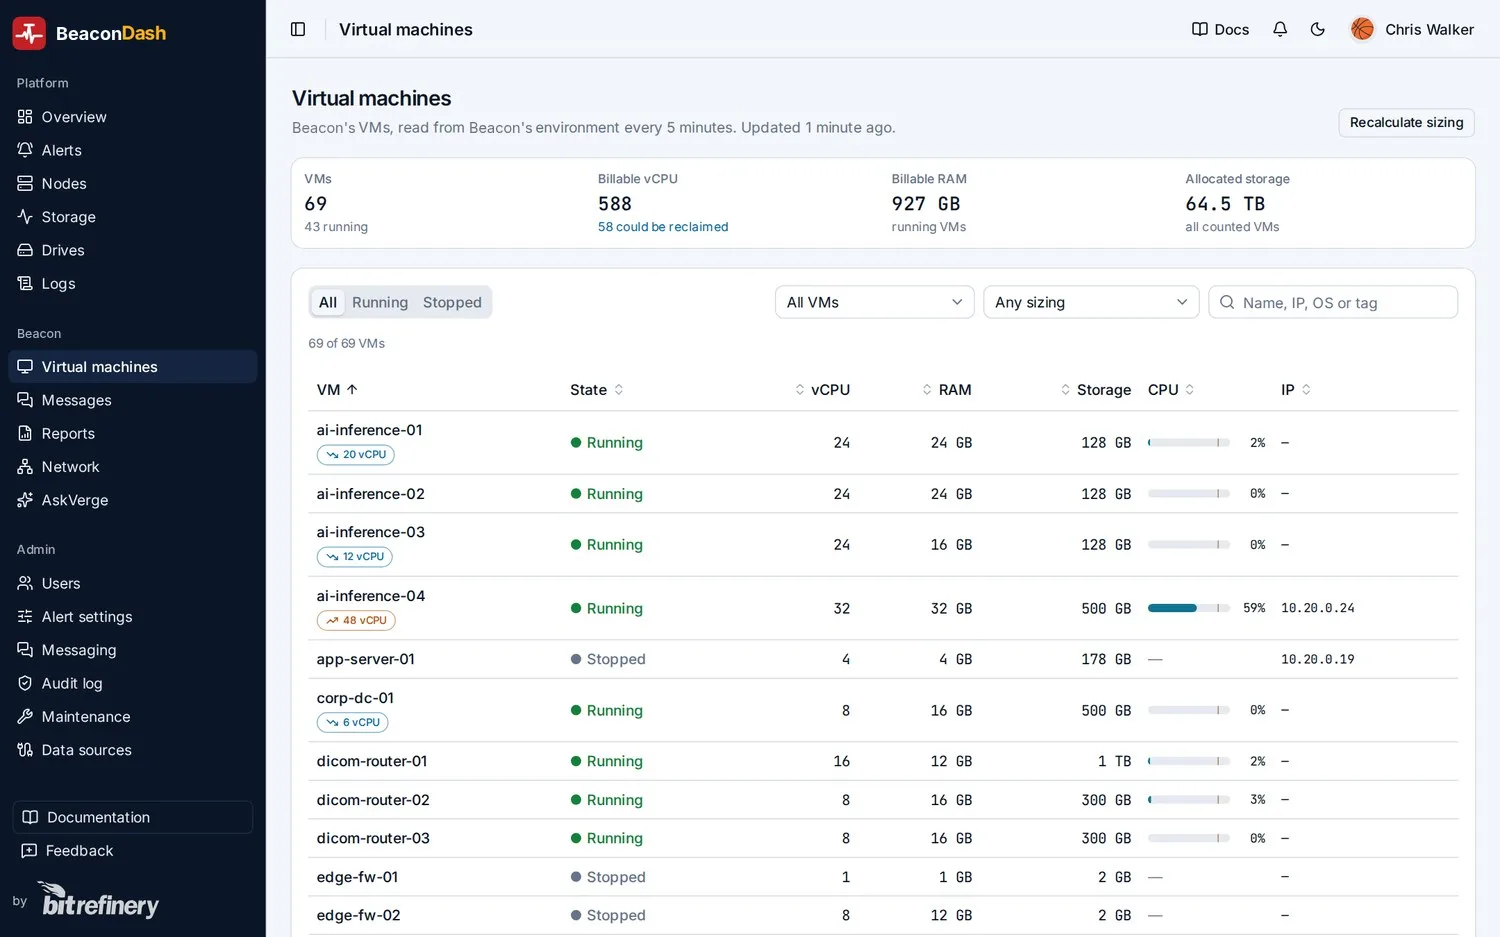
Task: Click the Alerts sidebar icon
Action: tap(25, 150)
